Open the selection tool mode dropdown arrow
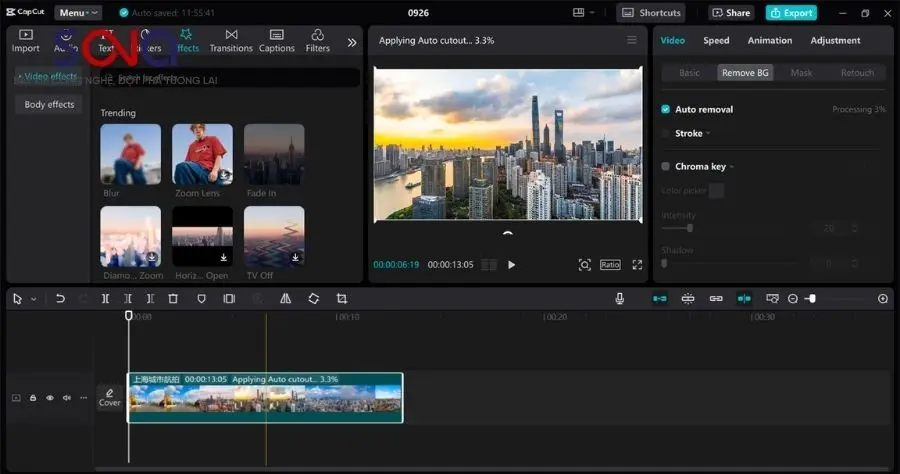The width and height of the screenshot is (900, 474). (33, 299)
